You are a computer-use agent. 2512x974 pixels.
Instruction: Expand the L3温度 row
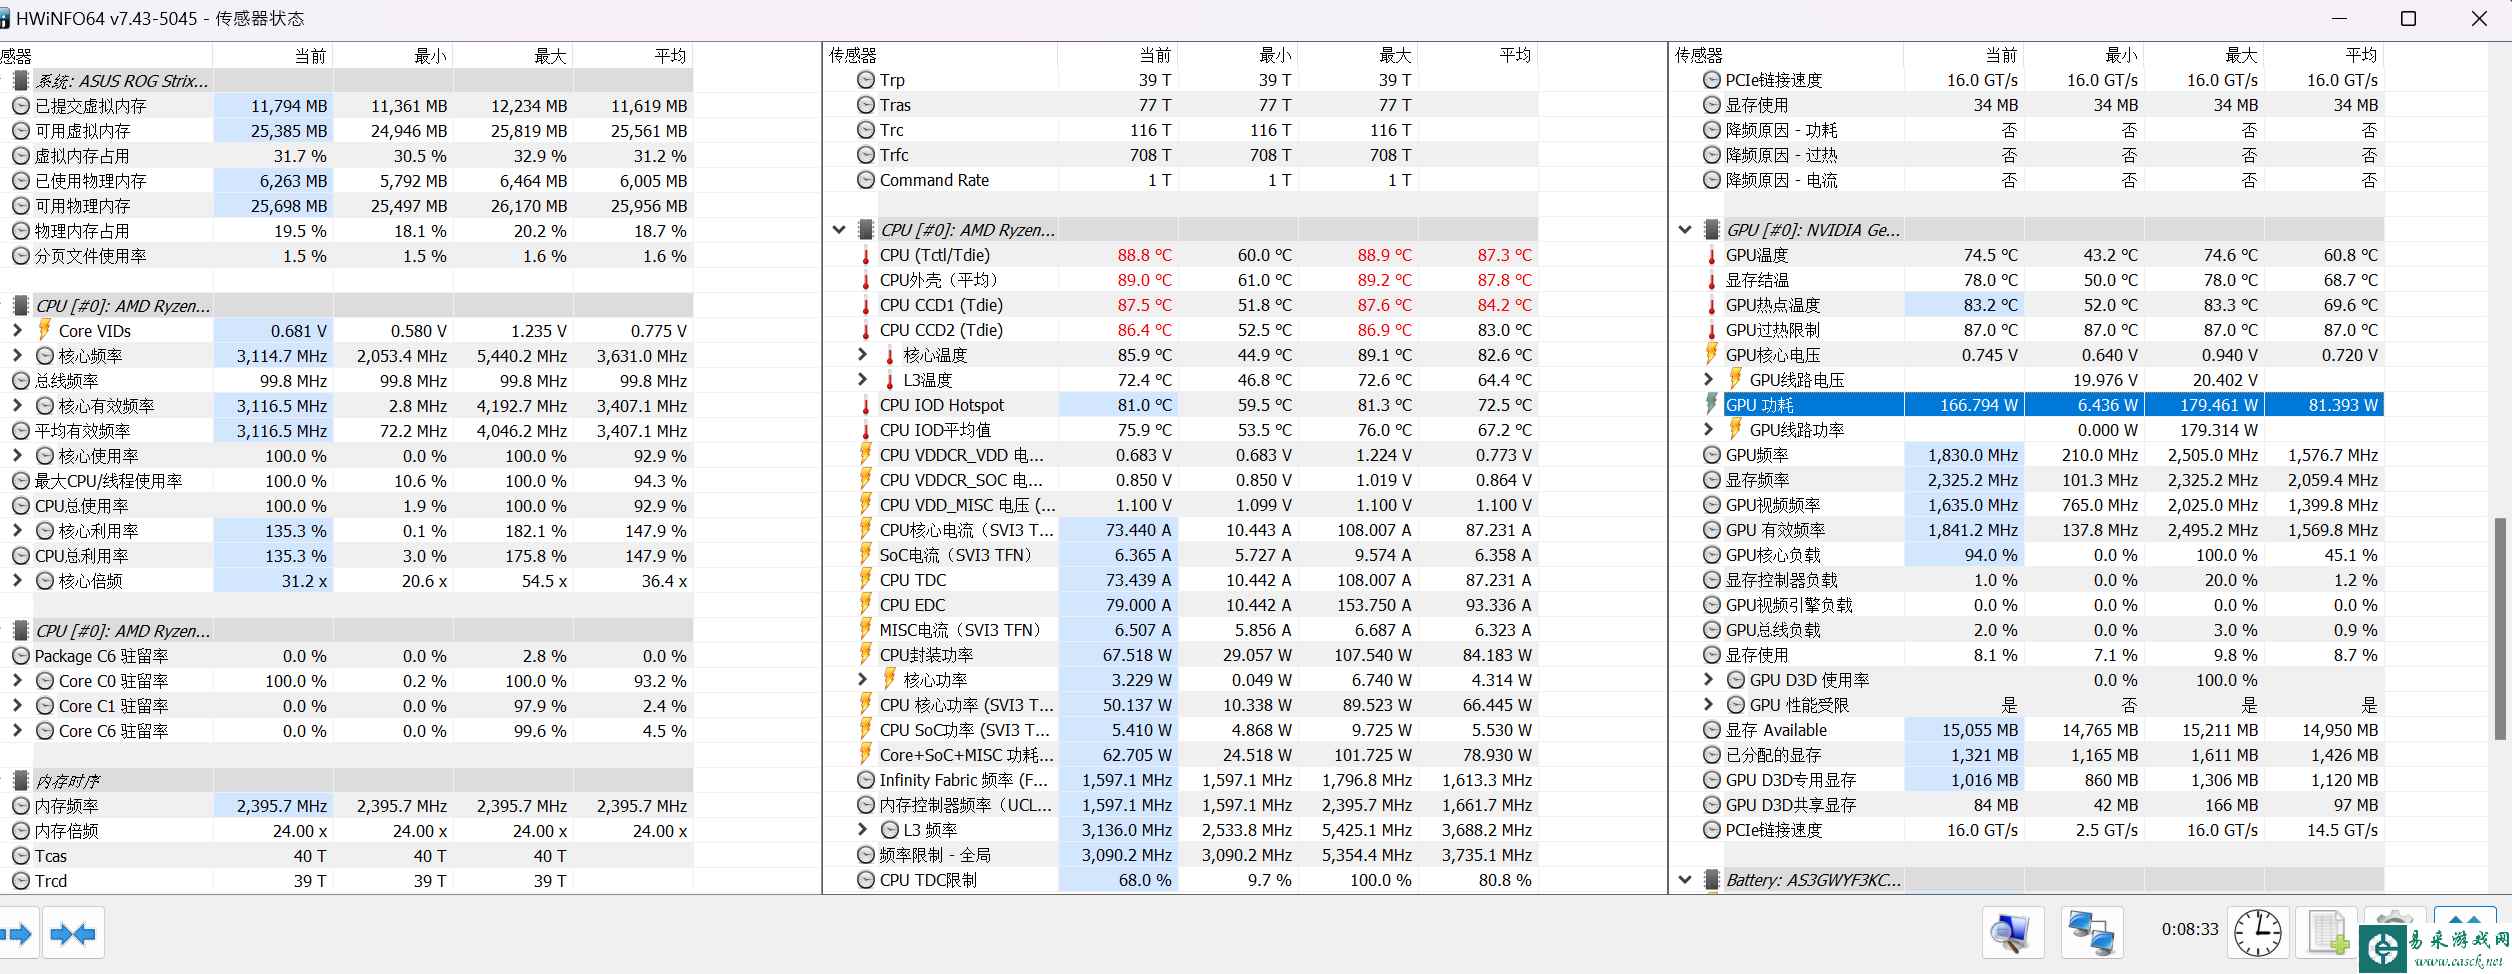pyautogui.click(x=863, y=379)
